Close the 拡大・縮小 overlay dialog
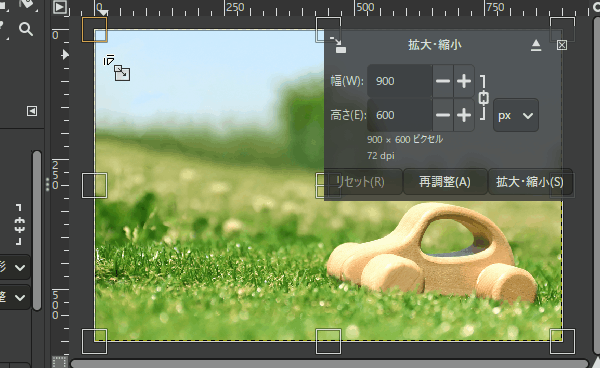The image size is (600, 368). point(561,45)
